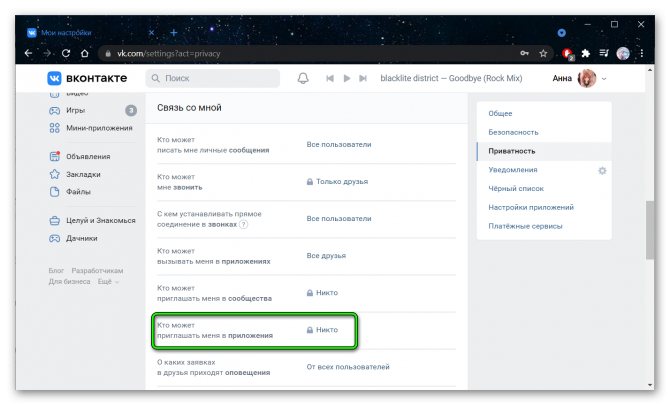670x405 pixels.
Task: Click help icon next to звонках
Action: coord(243,225)
